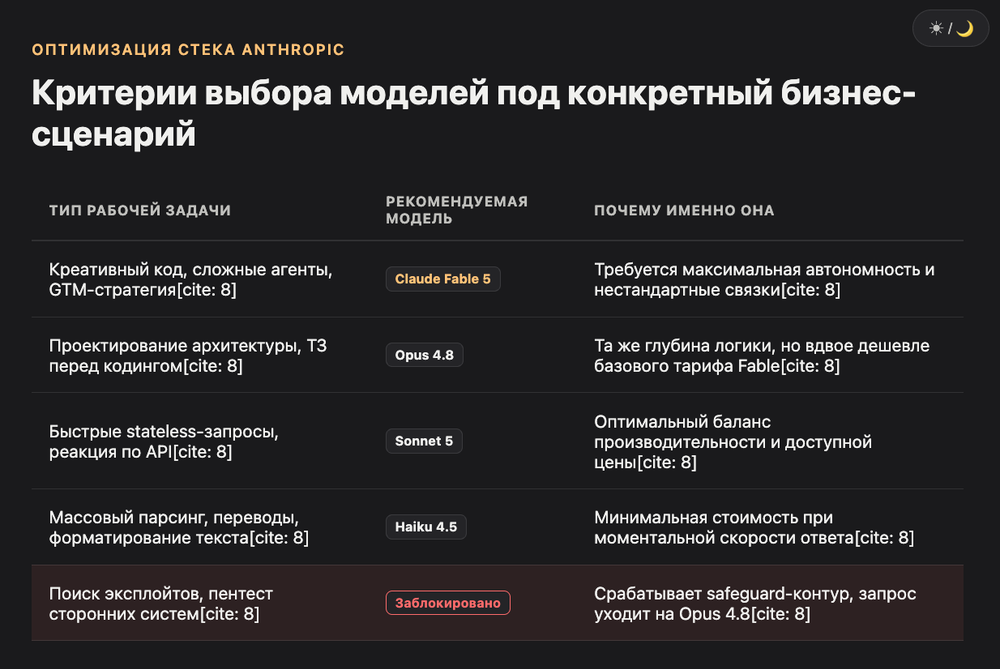1000x669 pixels.
Task: Click text Та же глубина логики
Action: [761, 355]
